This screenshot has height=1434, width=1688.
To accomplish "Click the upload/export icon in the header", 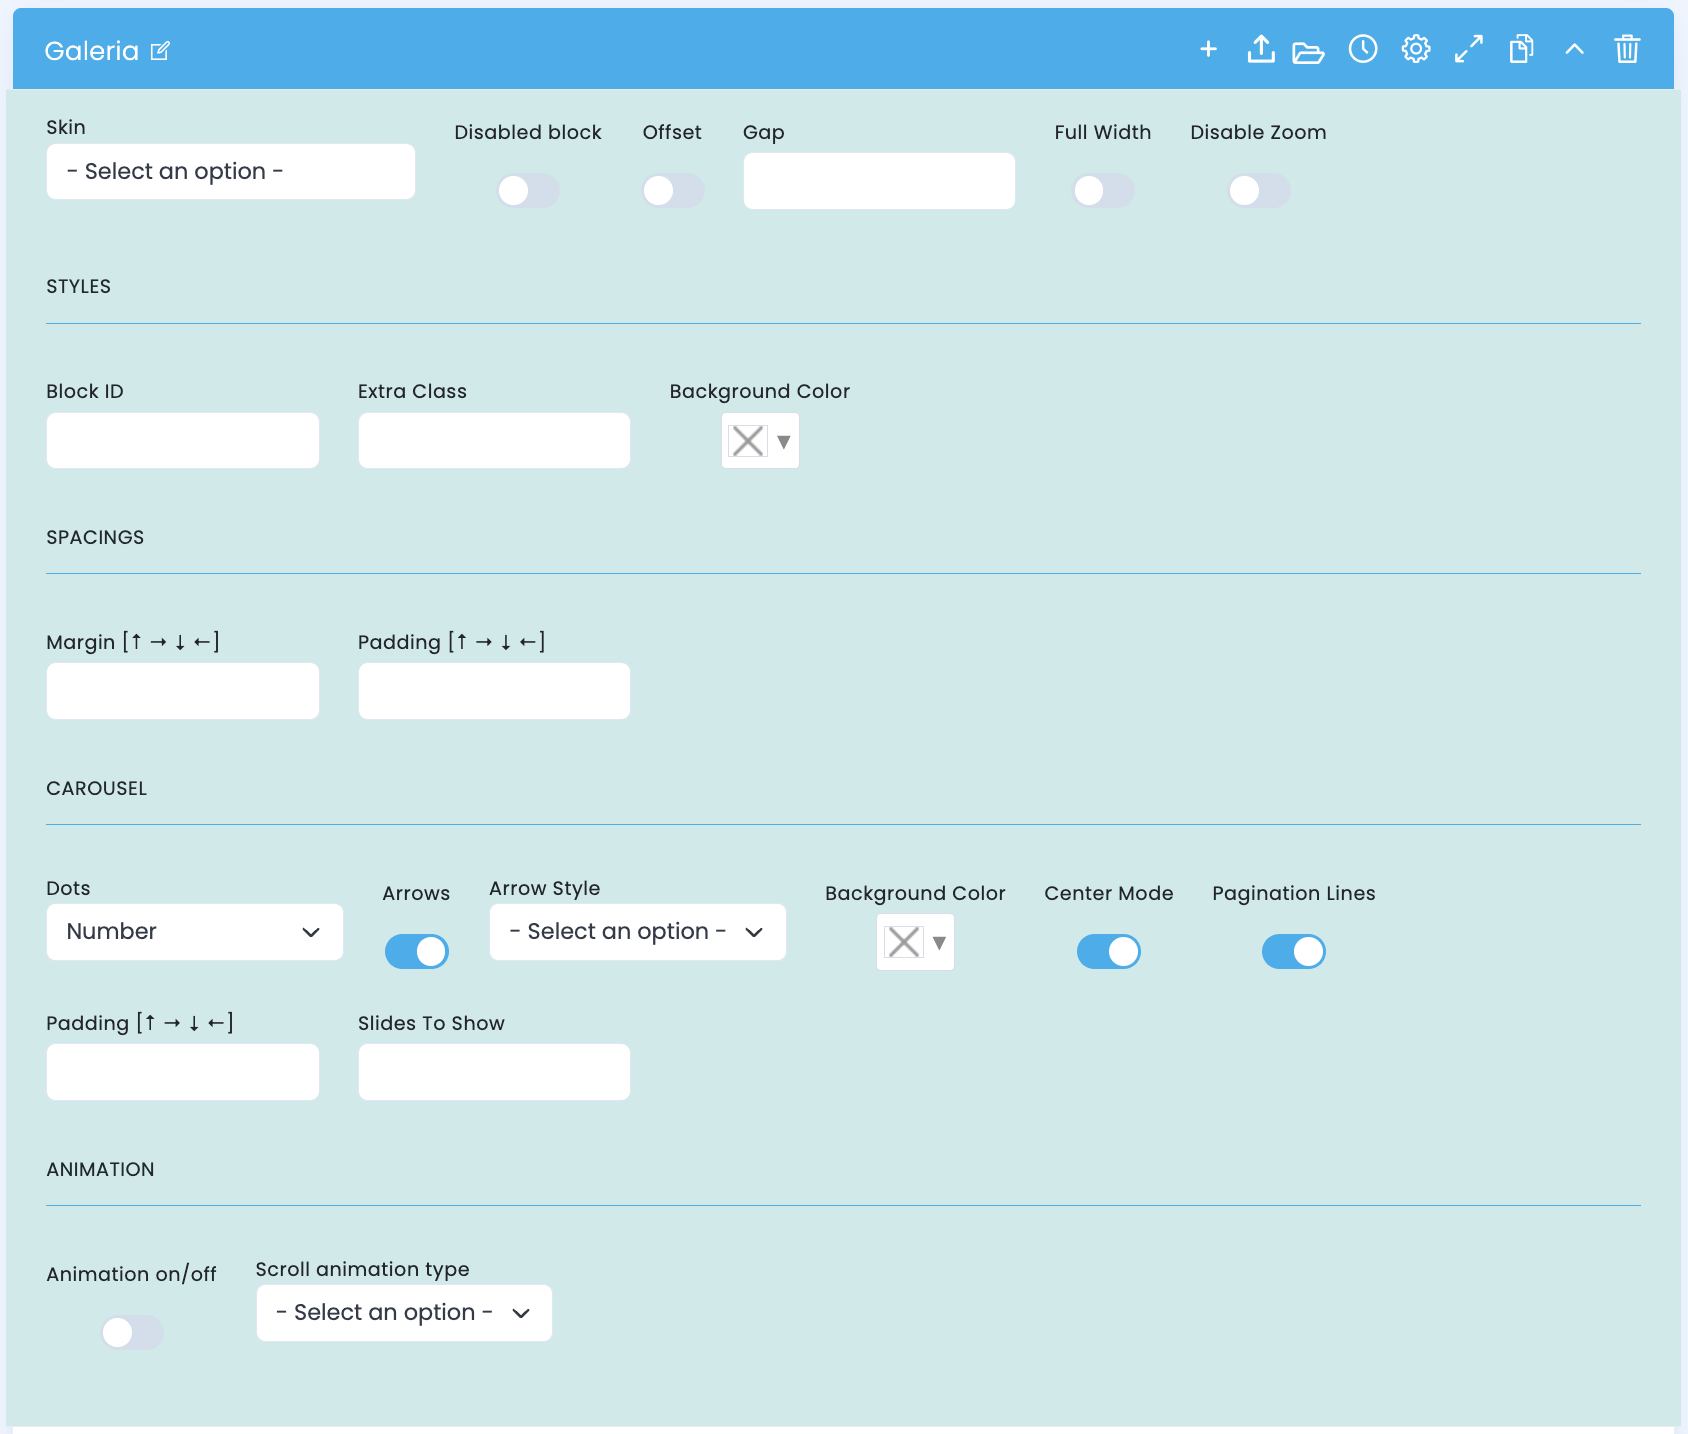I will coord(1261,49).
